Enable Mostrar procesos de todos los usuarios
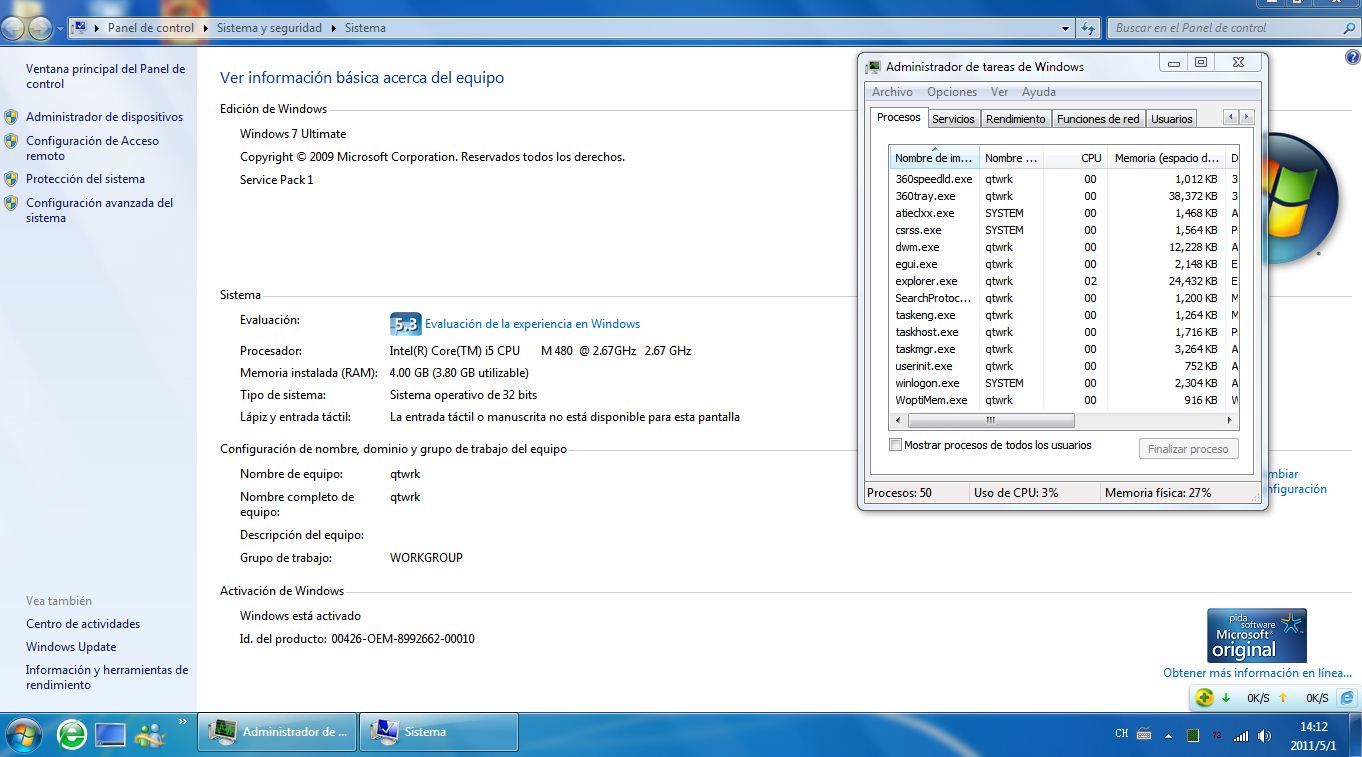The image size is (1362, 757). click(x=896, y=445)
